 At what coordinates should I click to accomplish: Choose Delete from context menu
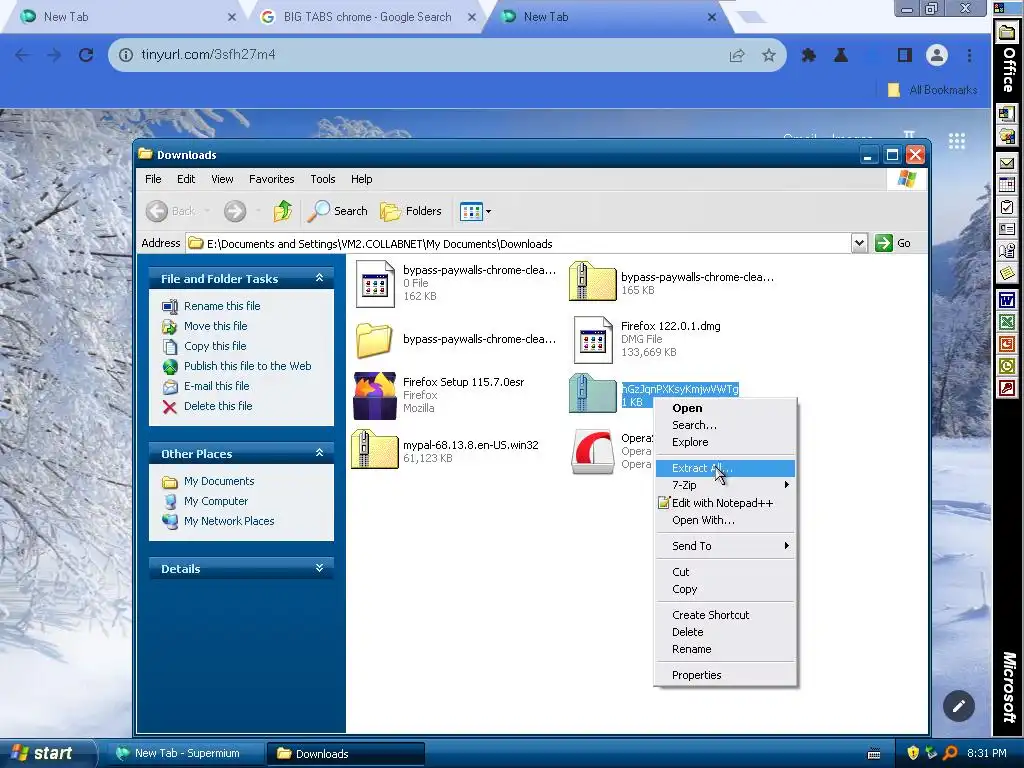click(725, 632)
